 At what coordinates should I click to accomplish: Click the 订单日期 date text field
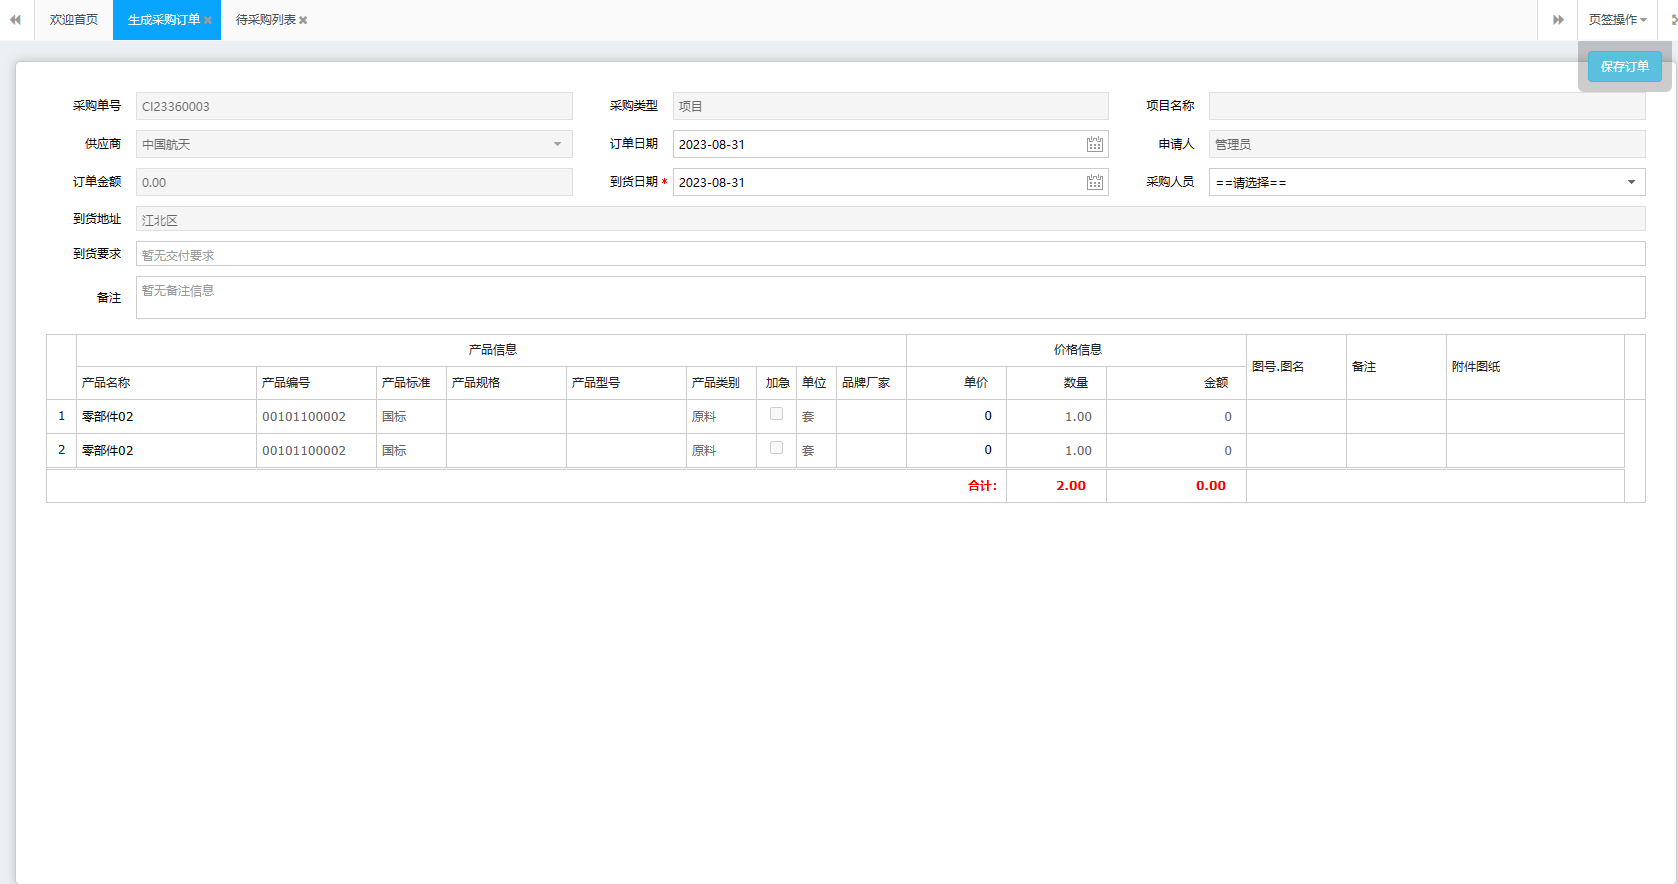tap(875, 145)
